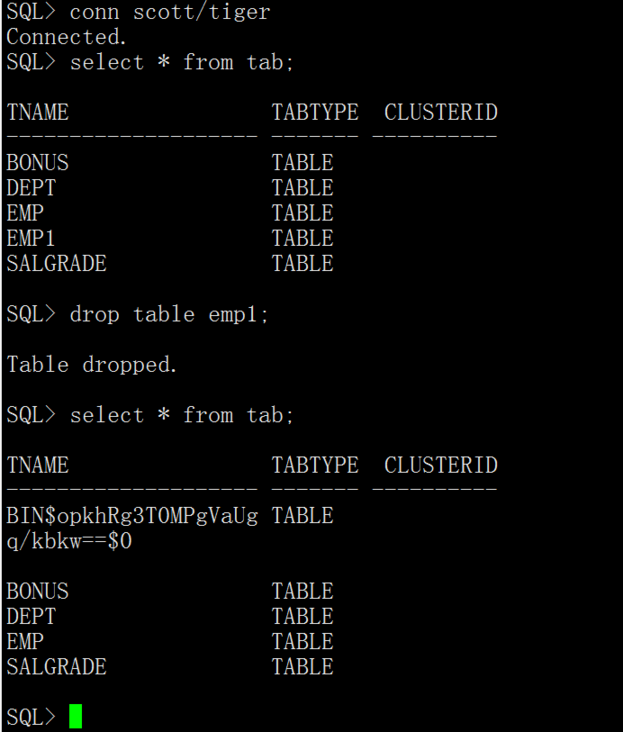Click BONUS in the first result listing
This screenshot has height=732, width=623.
pyautogui.click(x=37, y=163)
